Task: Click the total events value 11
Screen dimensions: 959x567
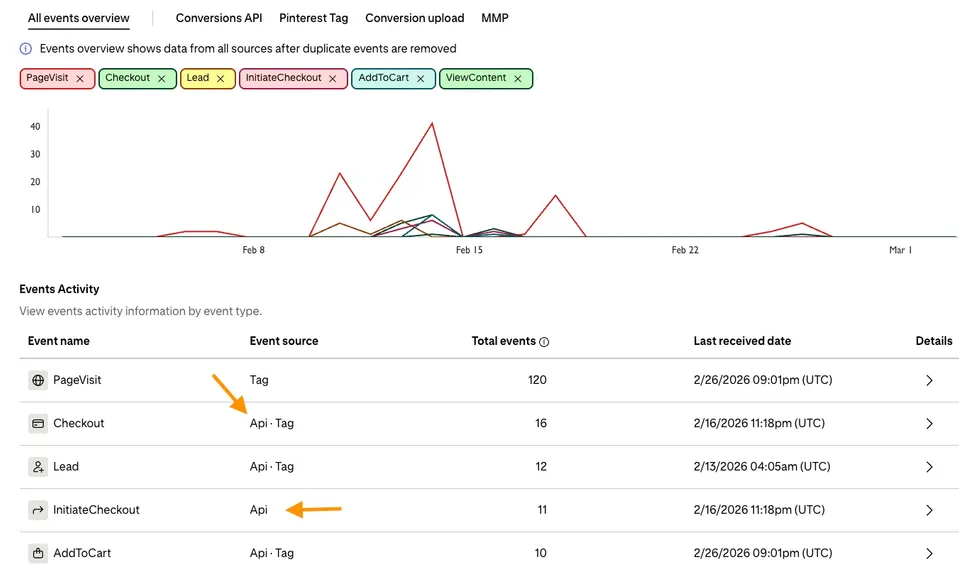Action: (542, 510)
